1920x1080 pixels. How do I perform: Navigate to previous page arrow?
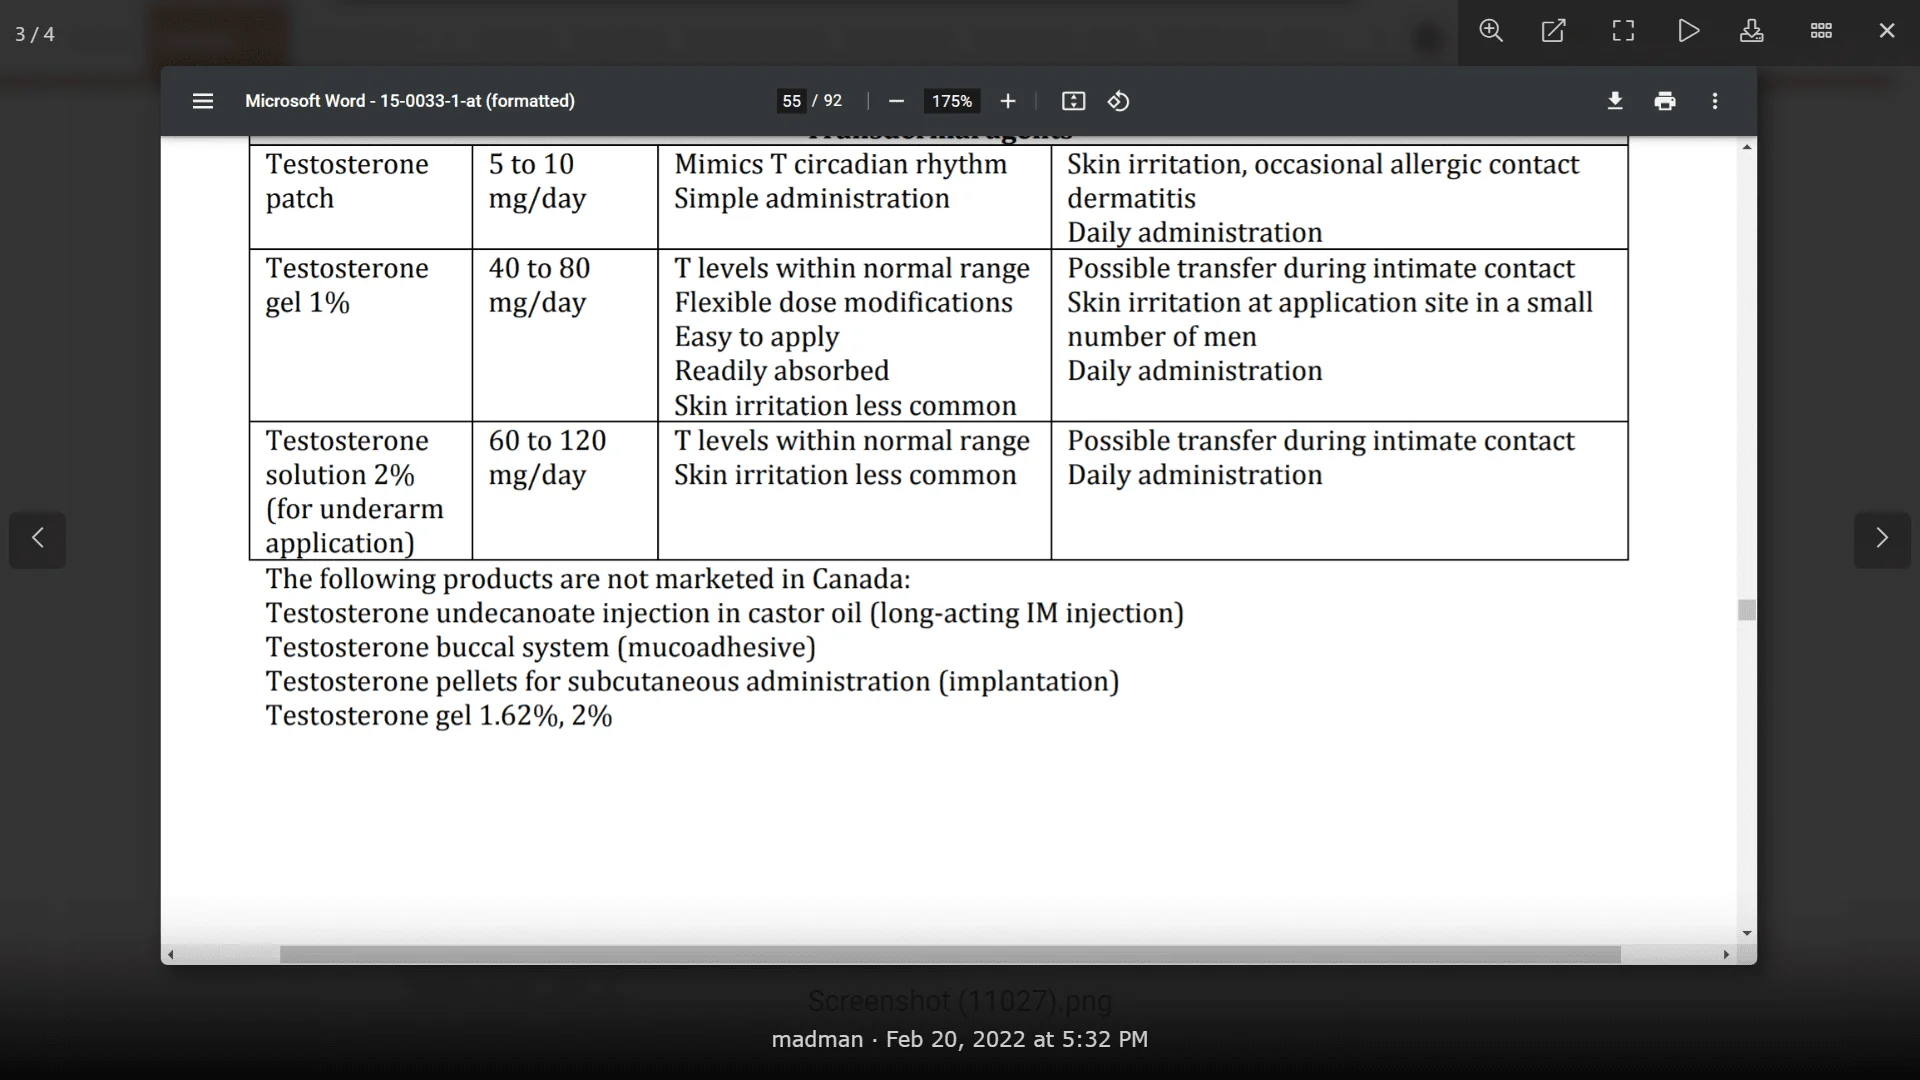pyautogui.click(x=37, y=539)
